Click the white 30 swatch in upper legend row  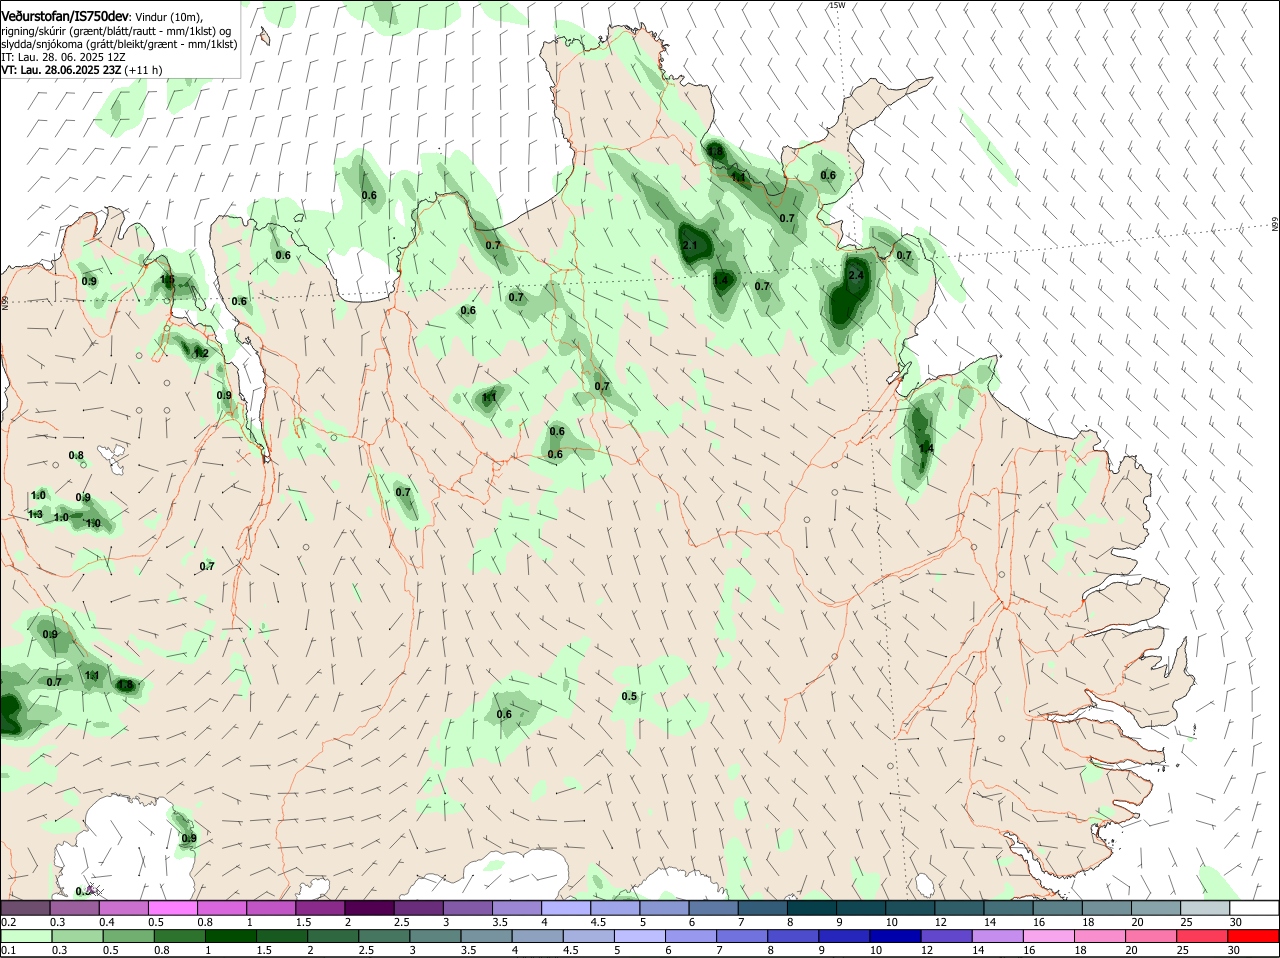pyautogui.click(x=1254, y=907)
